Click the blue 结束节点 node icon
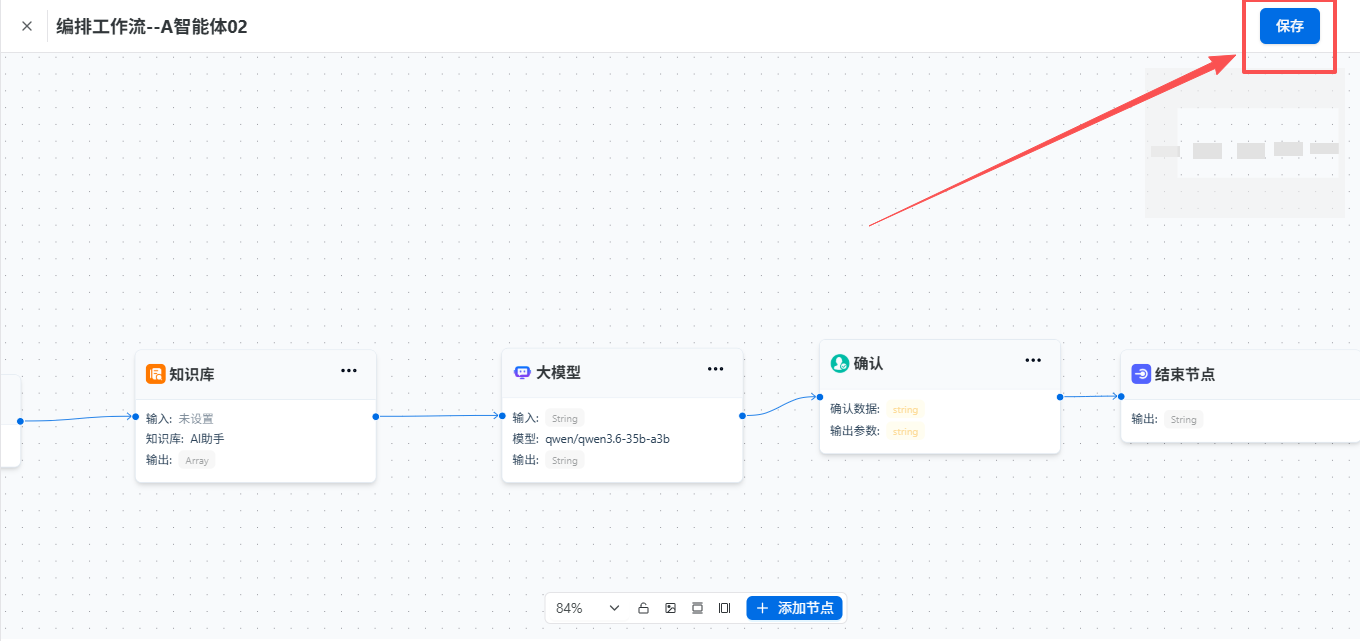 coord(1141,374)
